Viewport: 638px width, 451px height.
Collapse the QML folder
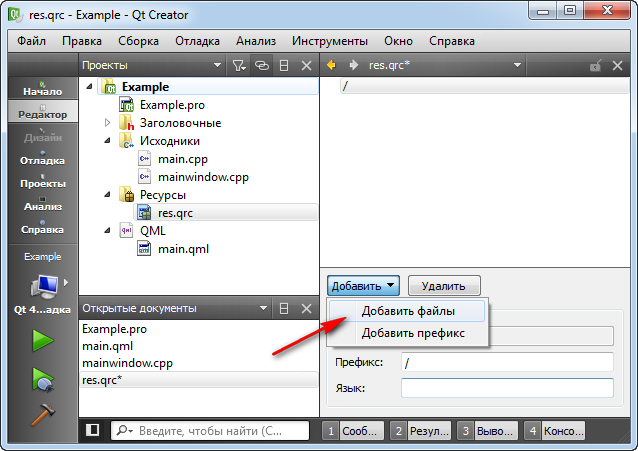point(107,230)
